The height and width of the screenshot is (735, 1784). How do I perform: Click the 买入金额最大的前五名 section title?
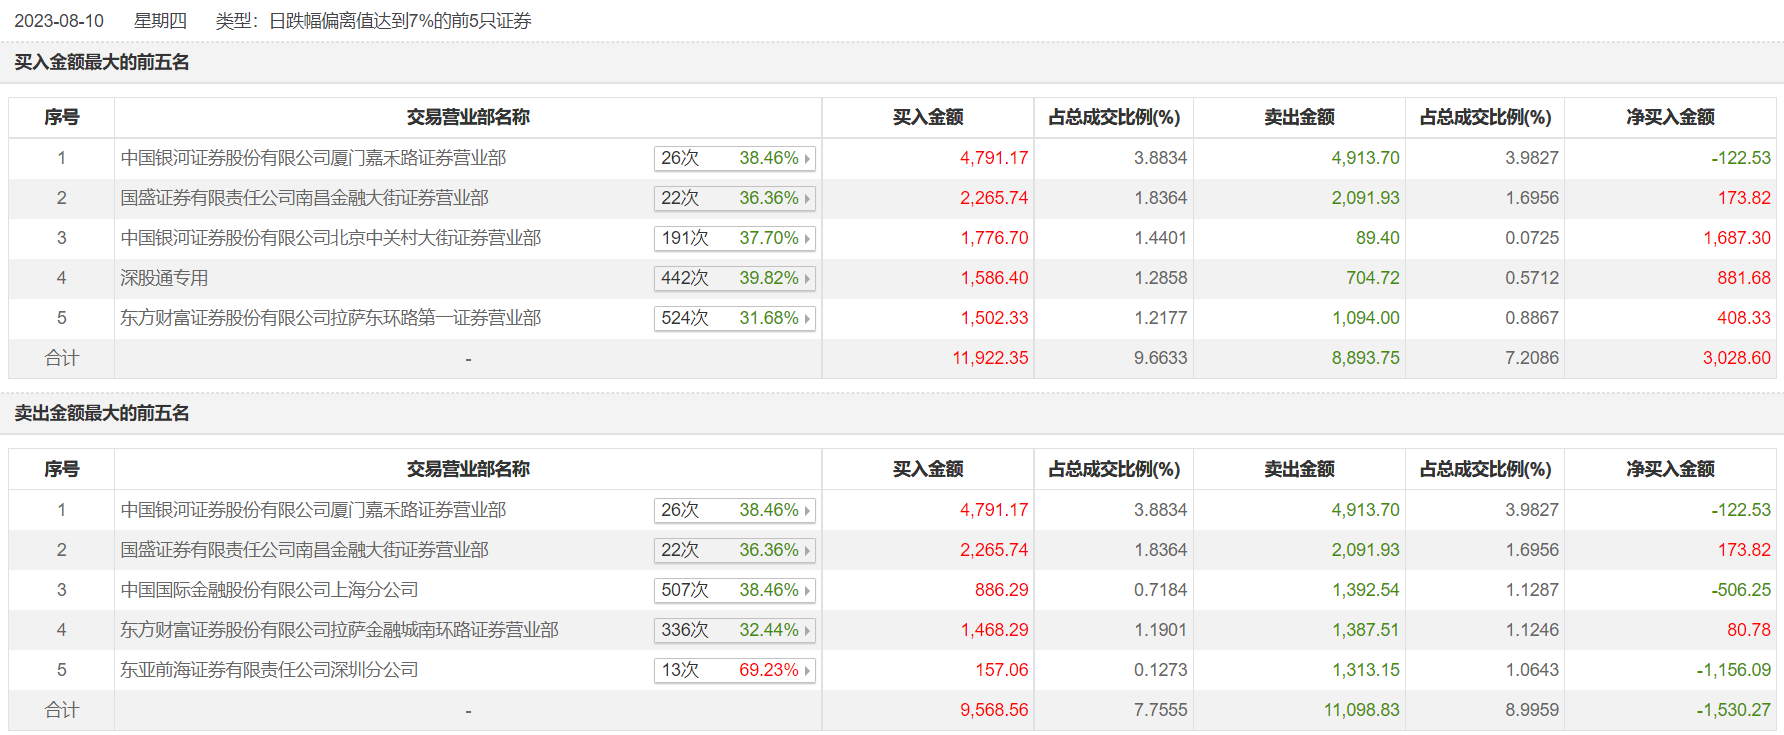point(102,62)
